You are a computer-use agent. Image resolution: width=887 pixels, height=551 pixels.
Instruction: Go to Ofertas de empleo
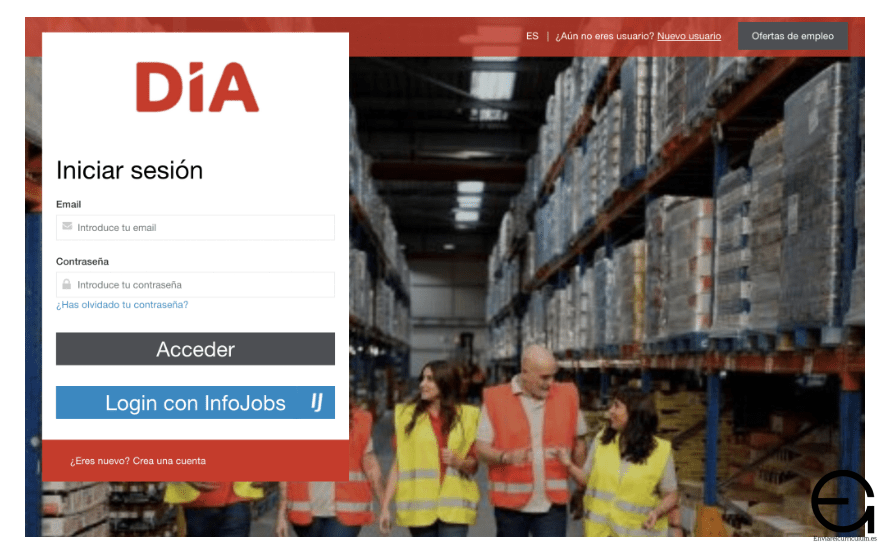(793, 36)
